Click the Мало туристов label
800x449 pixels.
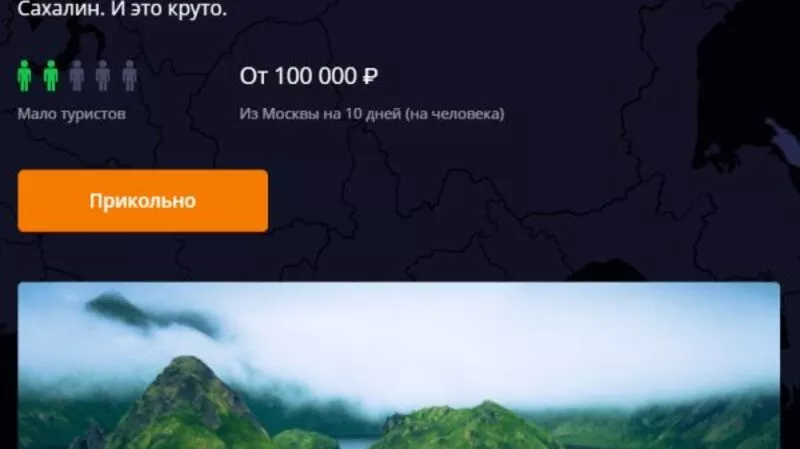point(71,113)
